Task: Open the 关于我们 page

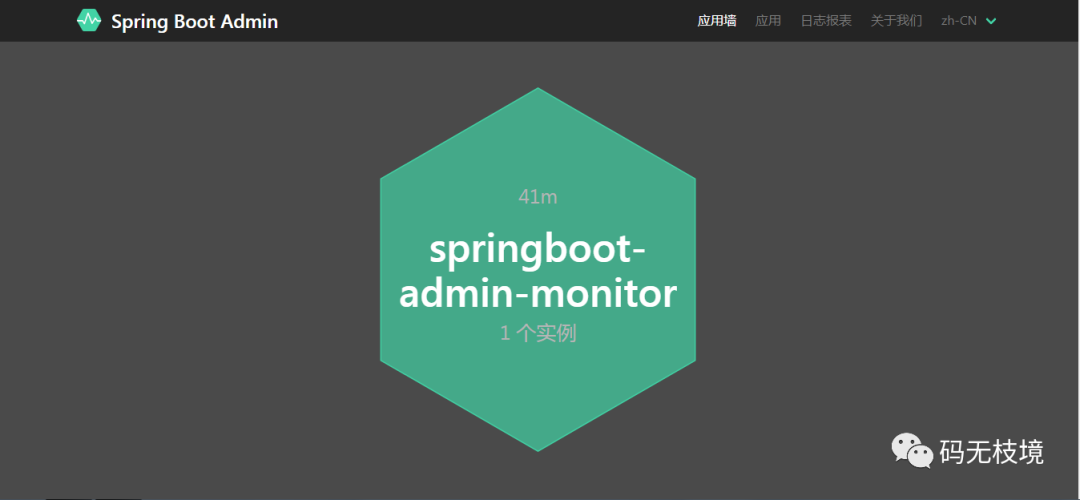Action: click(896, 21)
